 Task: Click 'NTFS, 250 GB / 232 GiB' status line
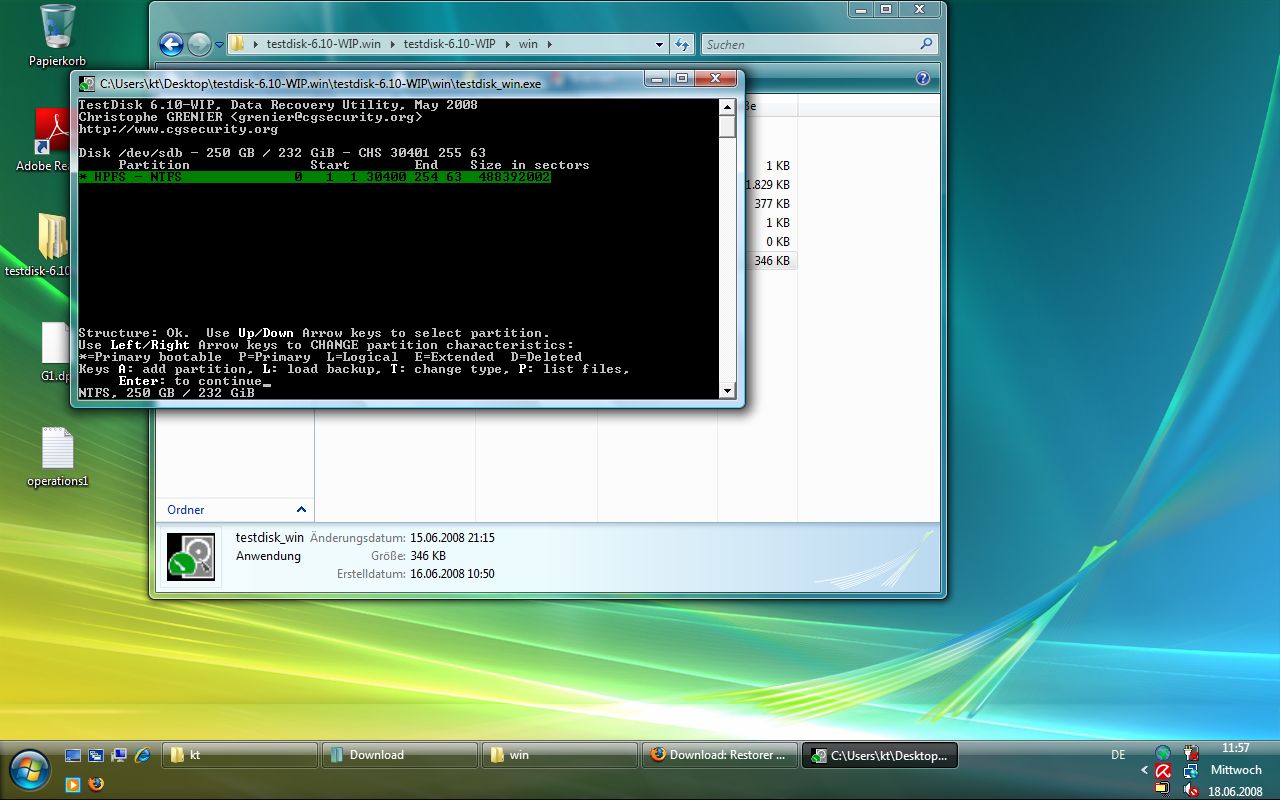coord(166,393)
